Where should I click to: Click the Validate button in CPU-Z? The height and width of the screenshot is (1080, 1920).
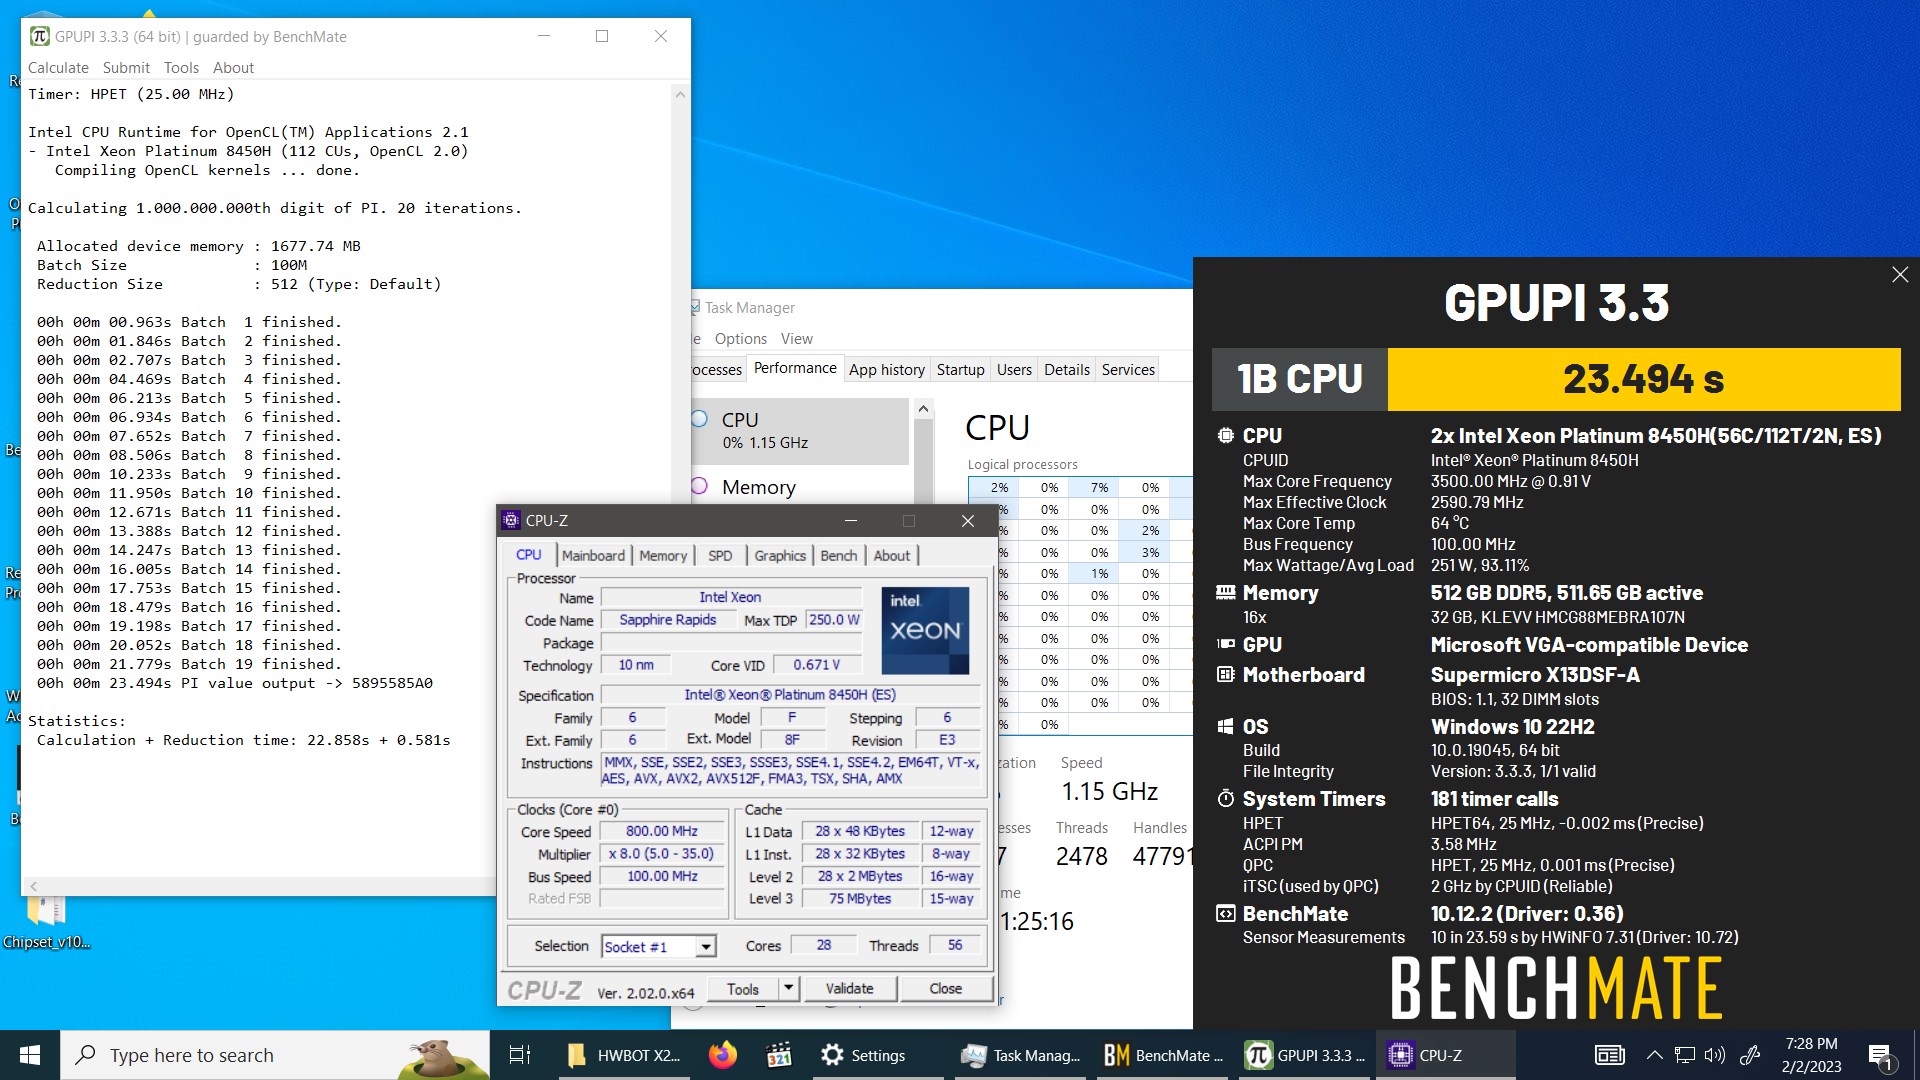click(x=849, y=989)
